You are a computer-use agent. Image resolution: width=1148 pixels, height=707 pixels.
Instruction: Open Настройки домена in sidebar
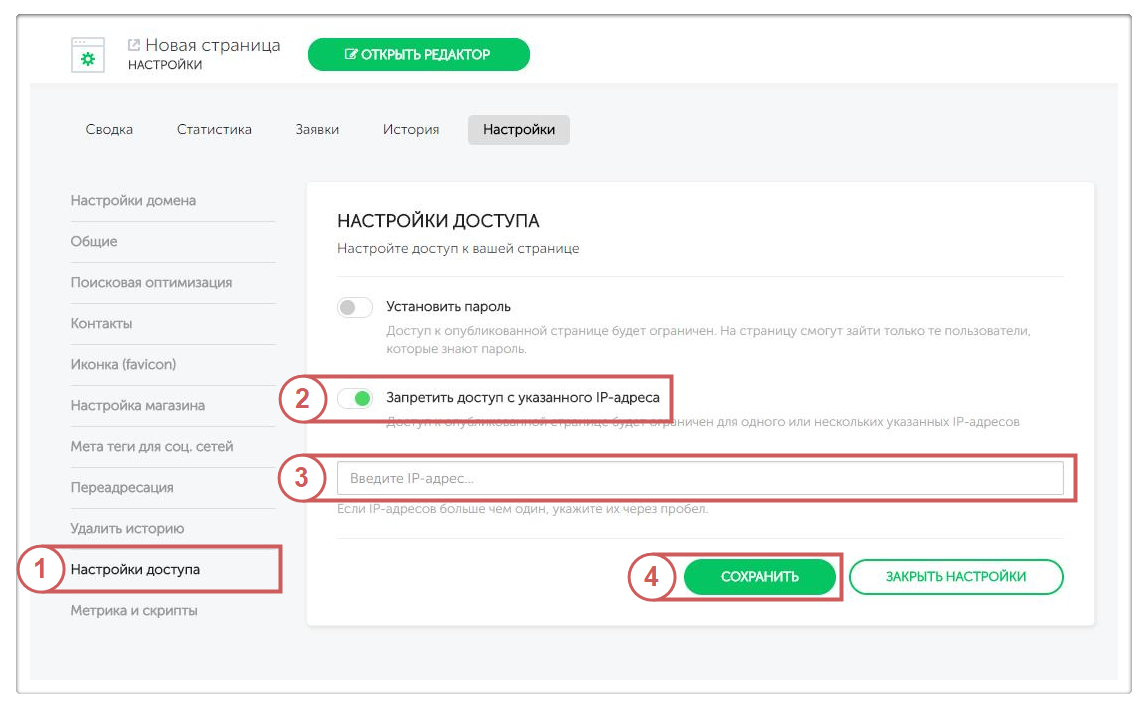click(133, 200)
